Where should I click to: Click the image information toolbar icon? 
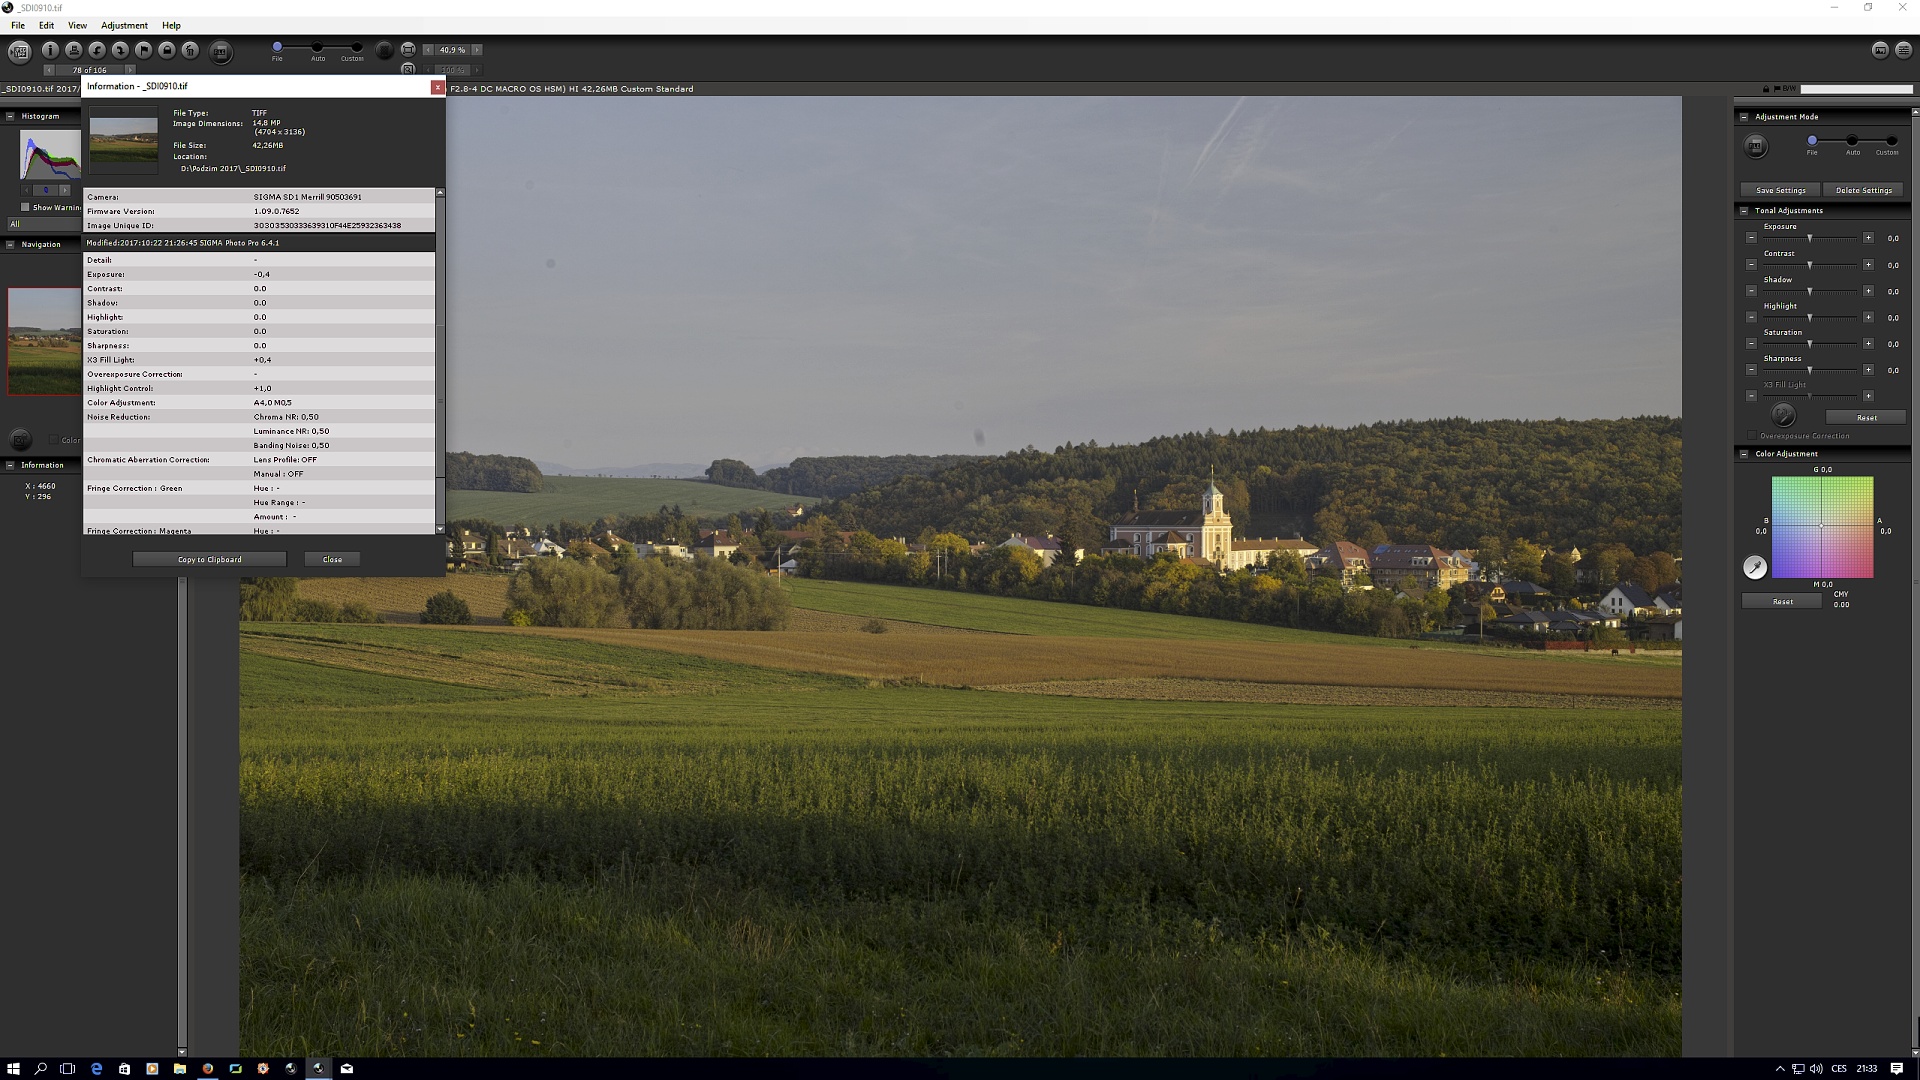(50, 50)
